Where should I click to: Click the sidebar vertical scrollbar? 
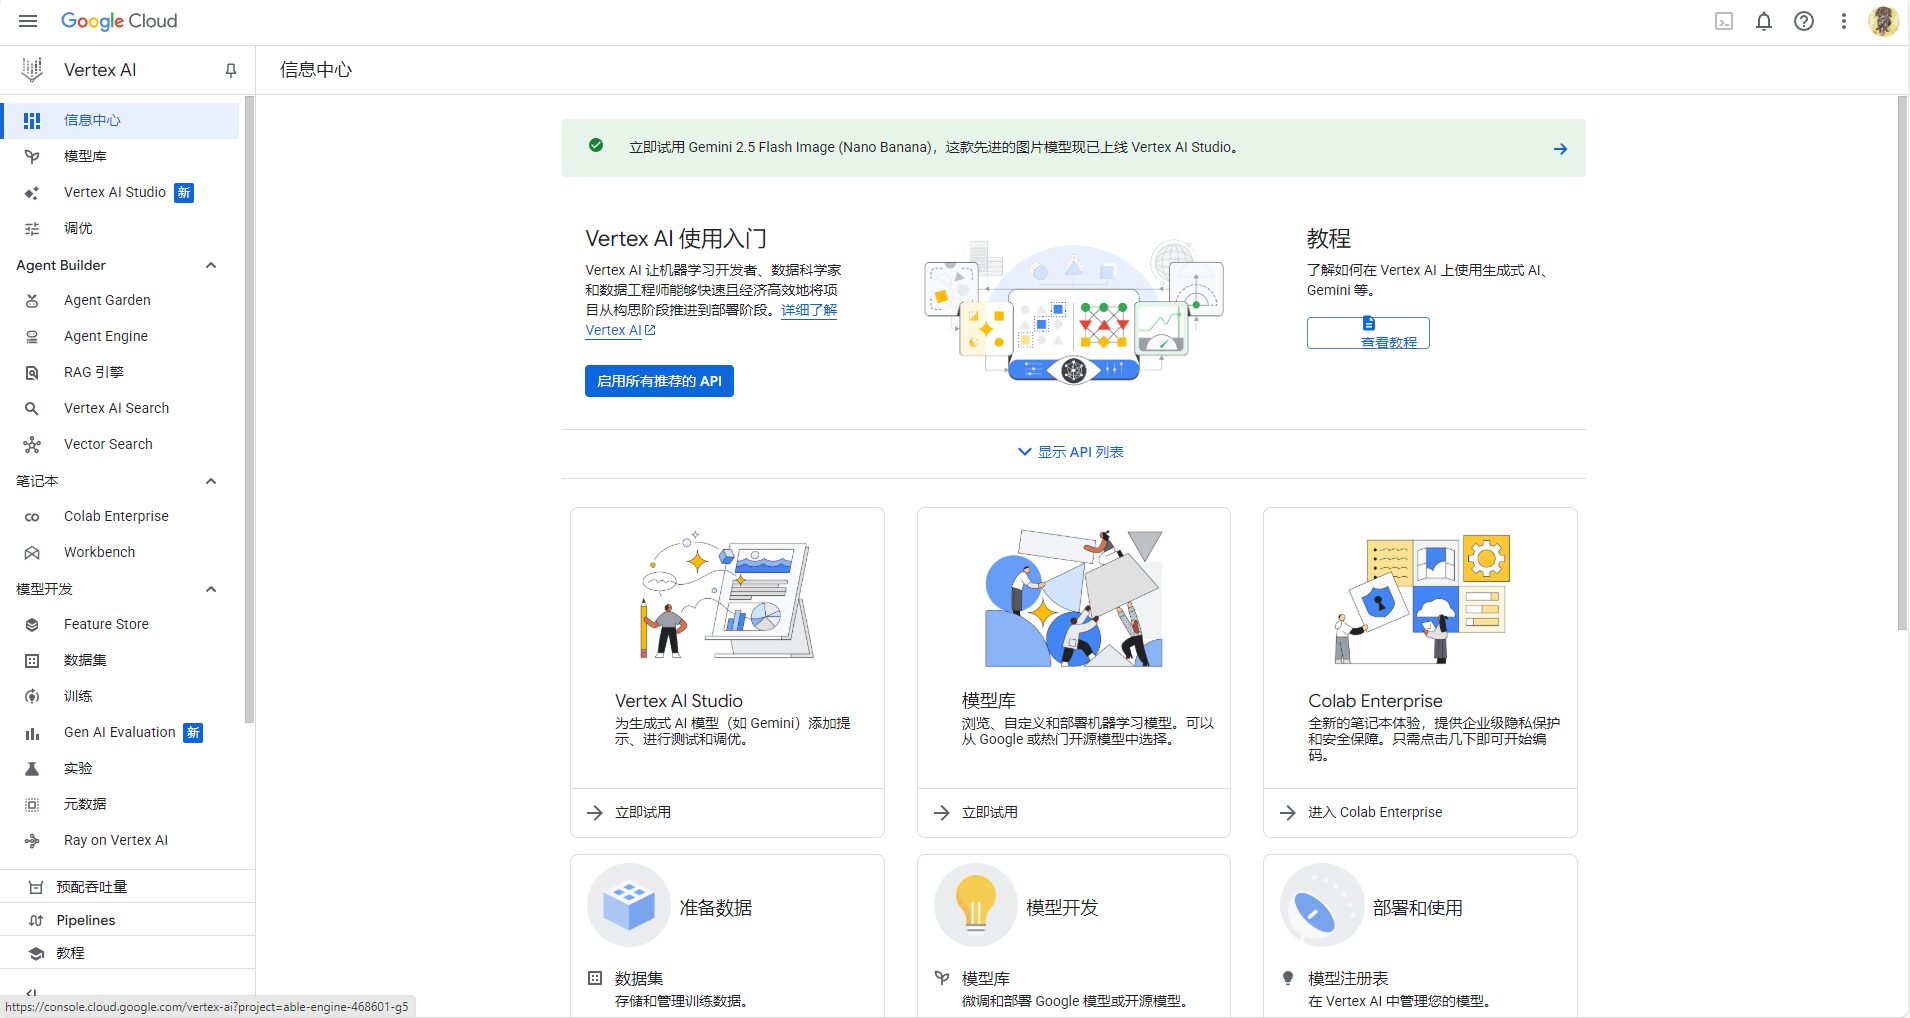point(250,410)
